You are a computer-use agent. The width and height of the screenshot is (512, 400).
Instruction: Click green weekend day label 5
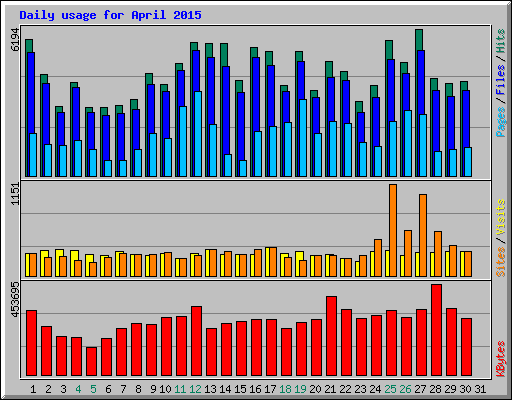[x=93, y=389]
